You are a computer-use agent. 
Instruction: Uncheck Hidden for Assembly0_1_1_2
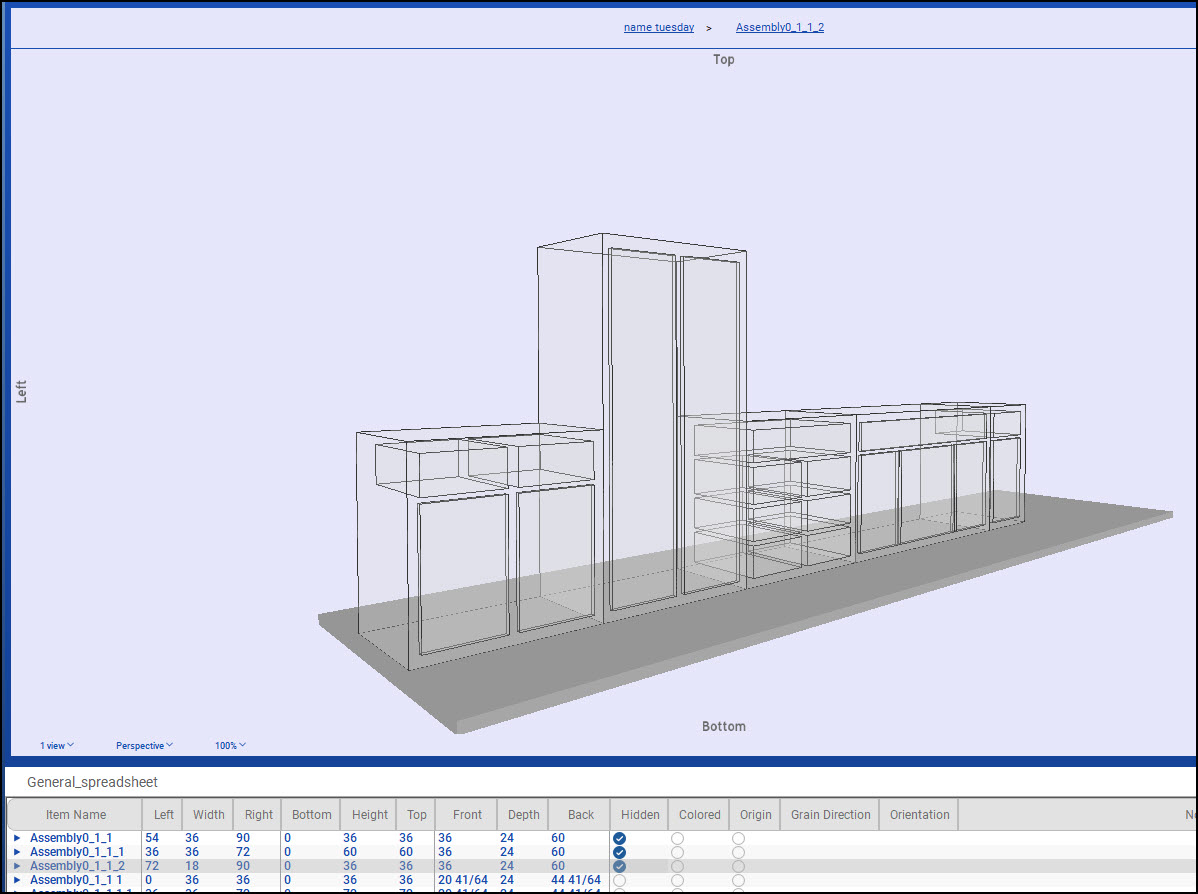(x=619, y=866)
